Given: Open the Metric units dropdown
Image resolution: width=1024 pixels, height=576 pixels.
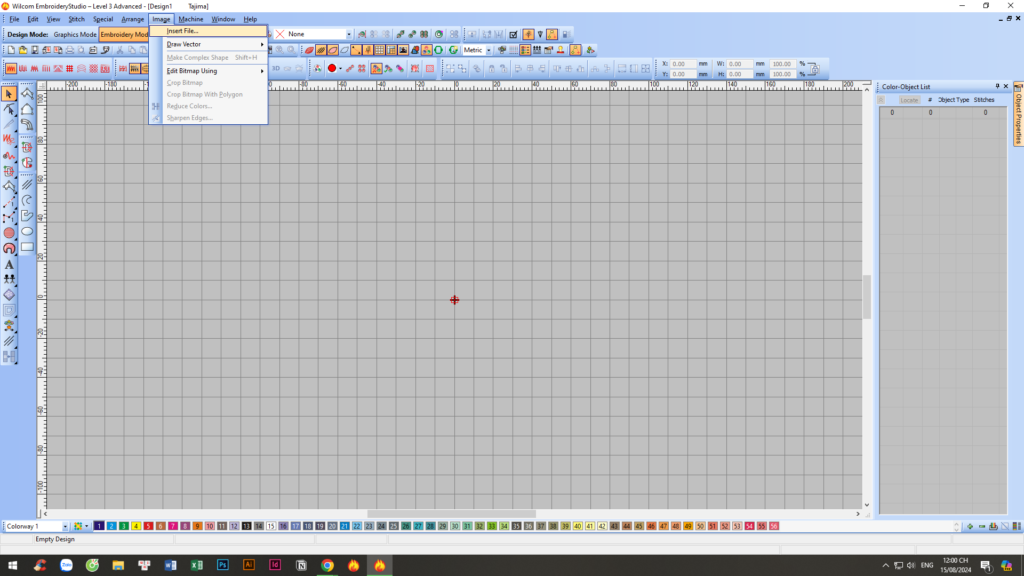Looking at the screenshot, I should click(x=488, y=50).
